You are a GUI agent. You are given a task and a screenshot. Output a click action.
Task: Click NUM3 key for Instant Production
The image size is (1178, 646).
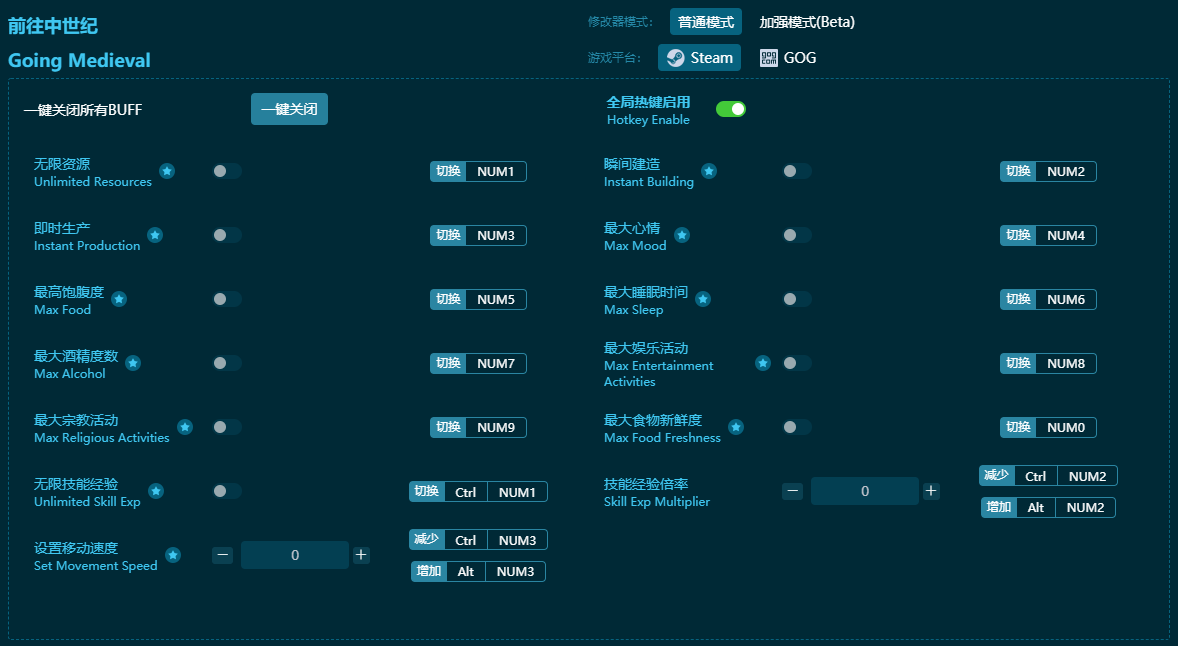[496, 235]
